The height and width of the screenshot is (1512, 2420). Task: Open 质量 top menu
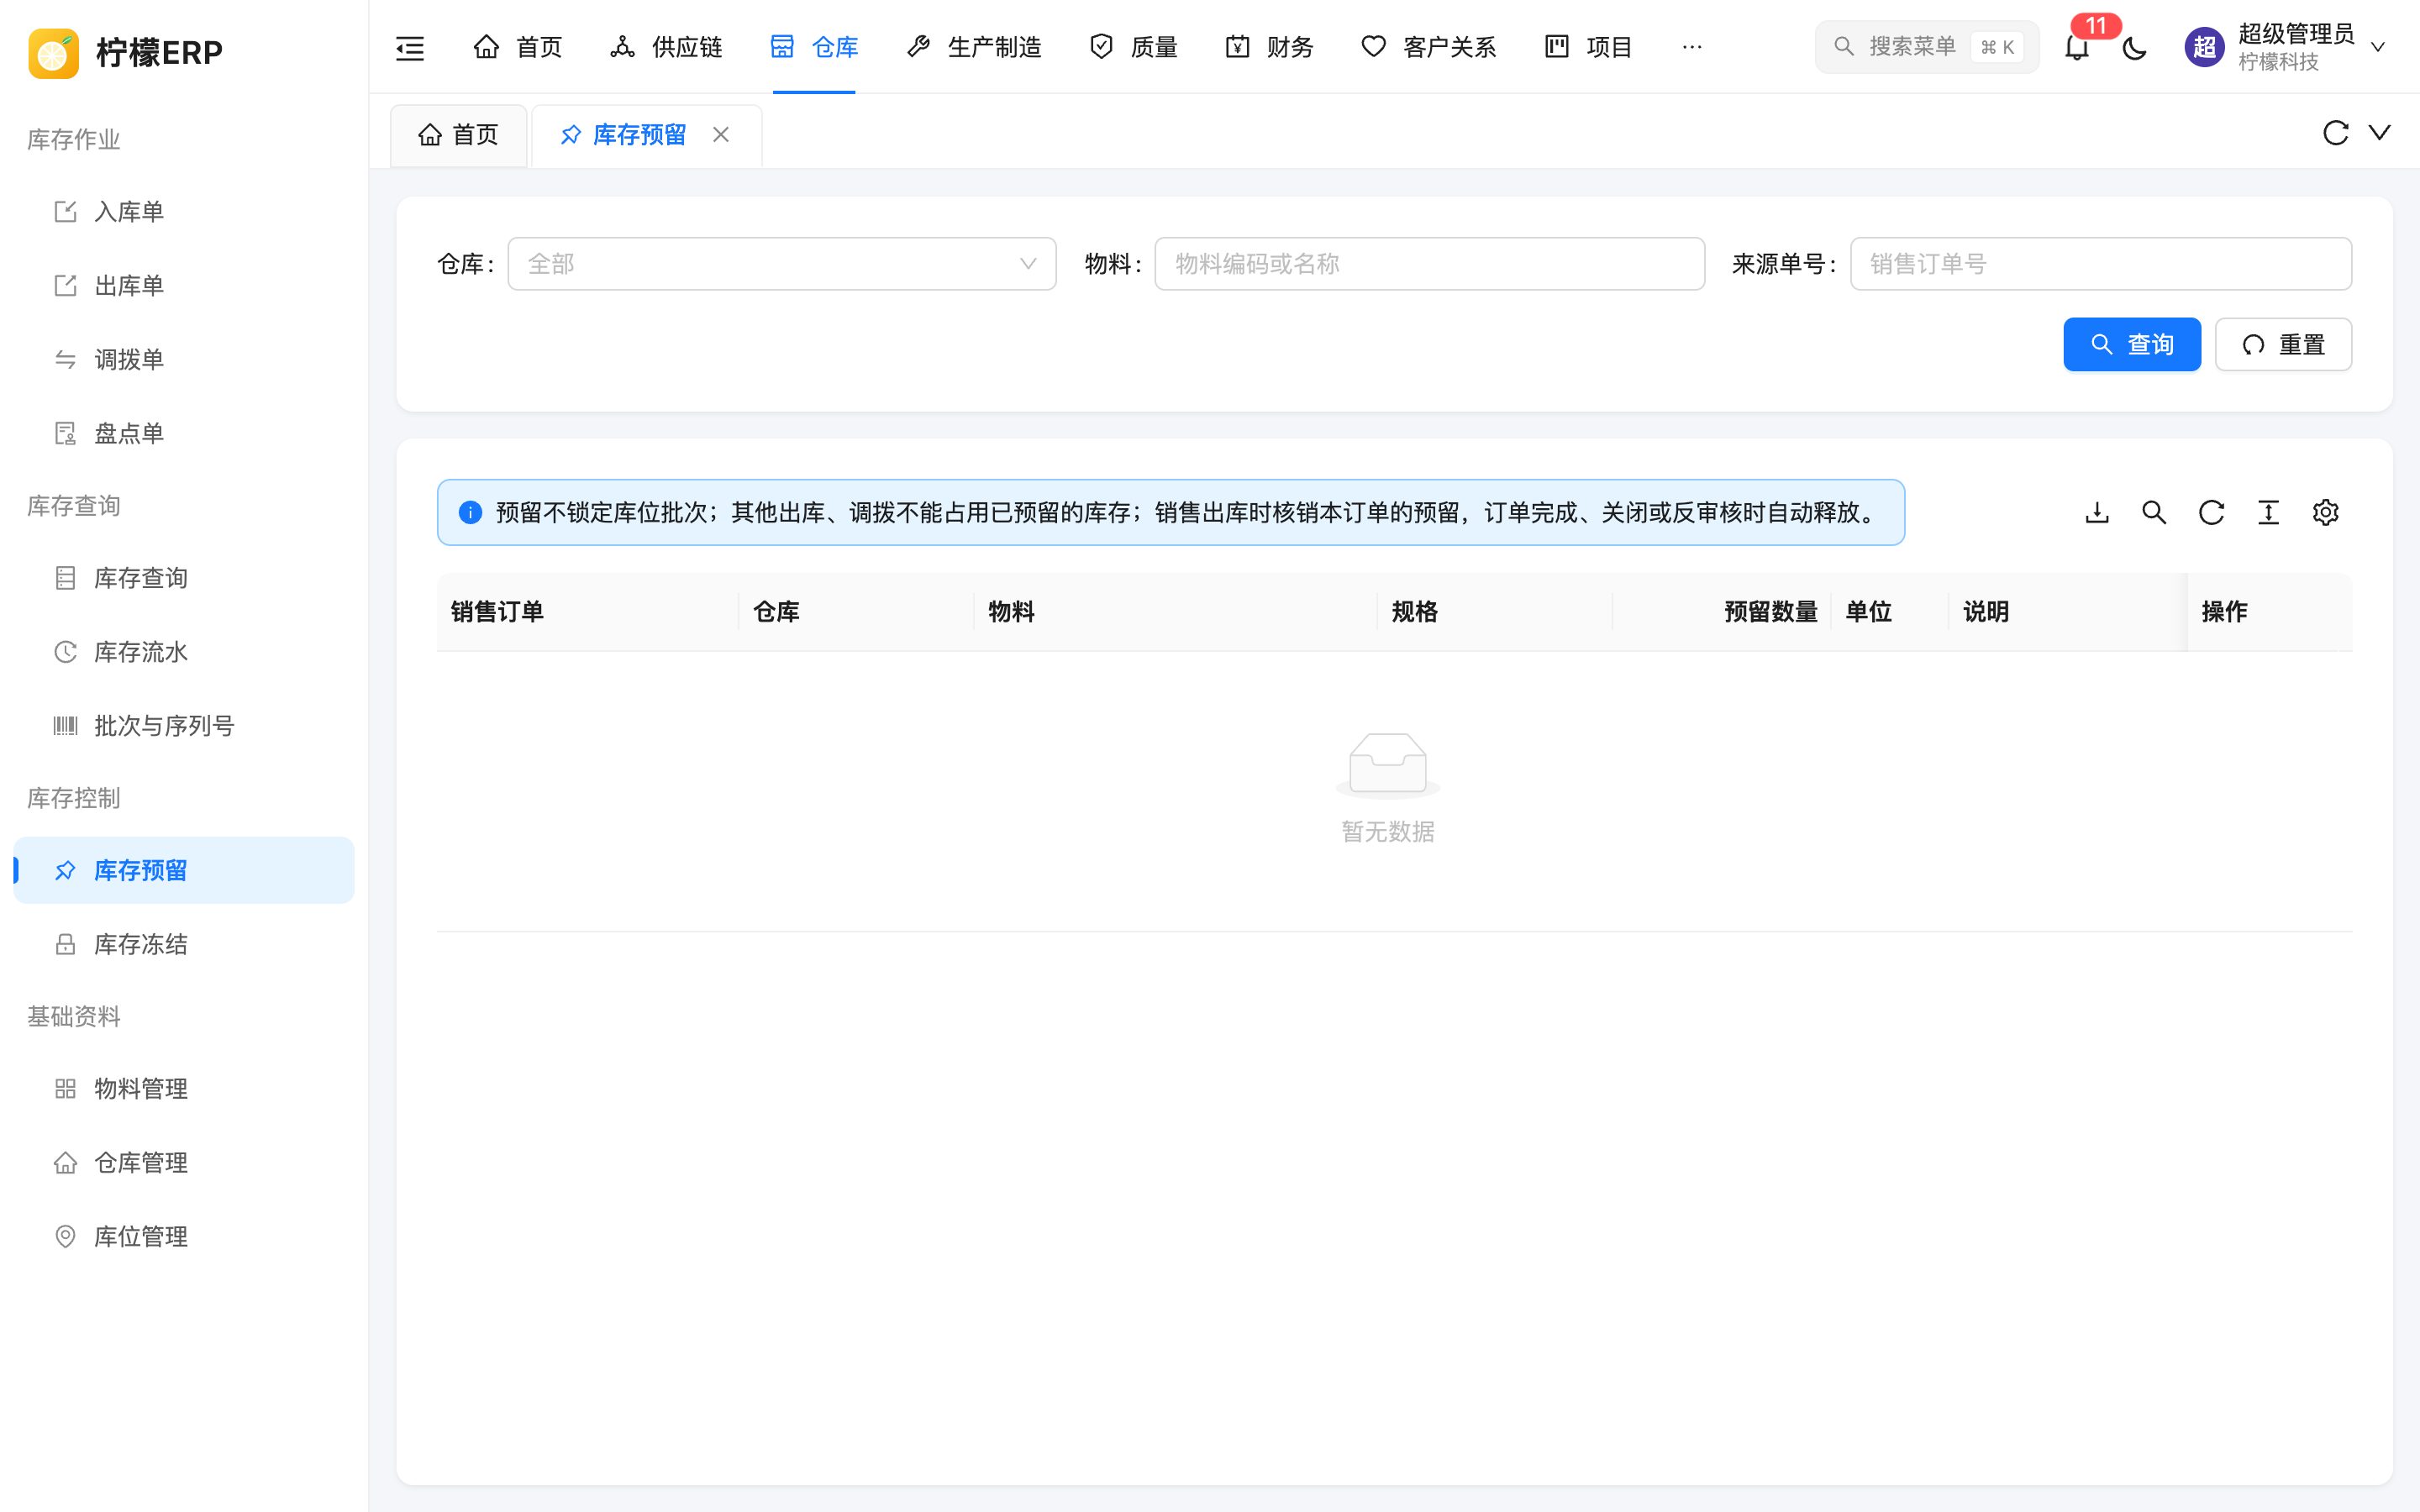pyautogui.click(x=1133, y=47)
